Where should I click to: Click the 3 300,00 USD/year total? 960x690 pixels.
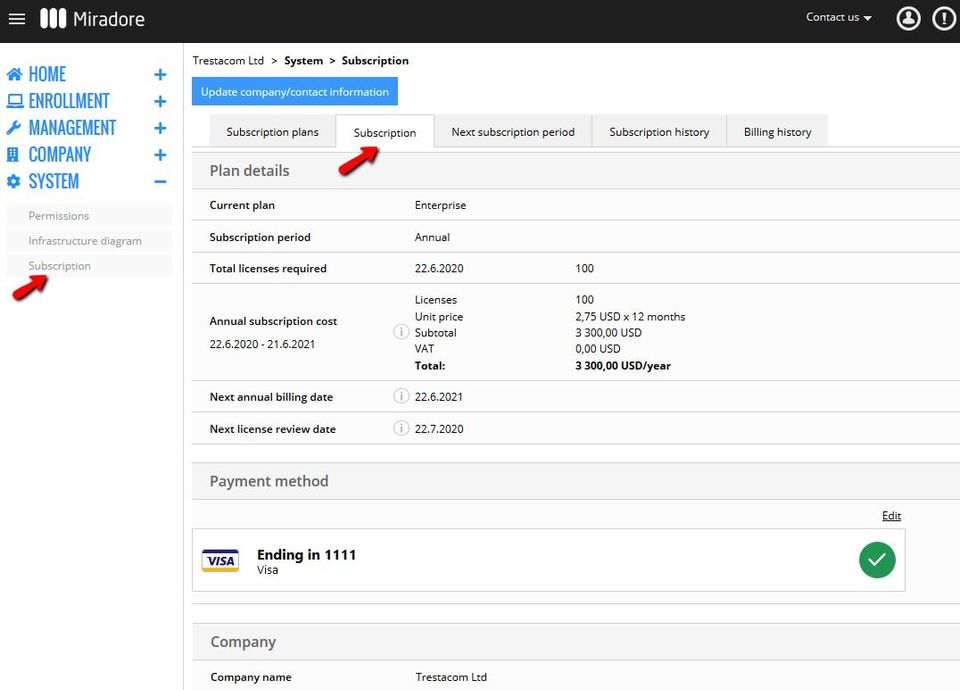tap(623, 366)
